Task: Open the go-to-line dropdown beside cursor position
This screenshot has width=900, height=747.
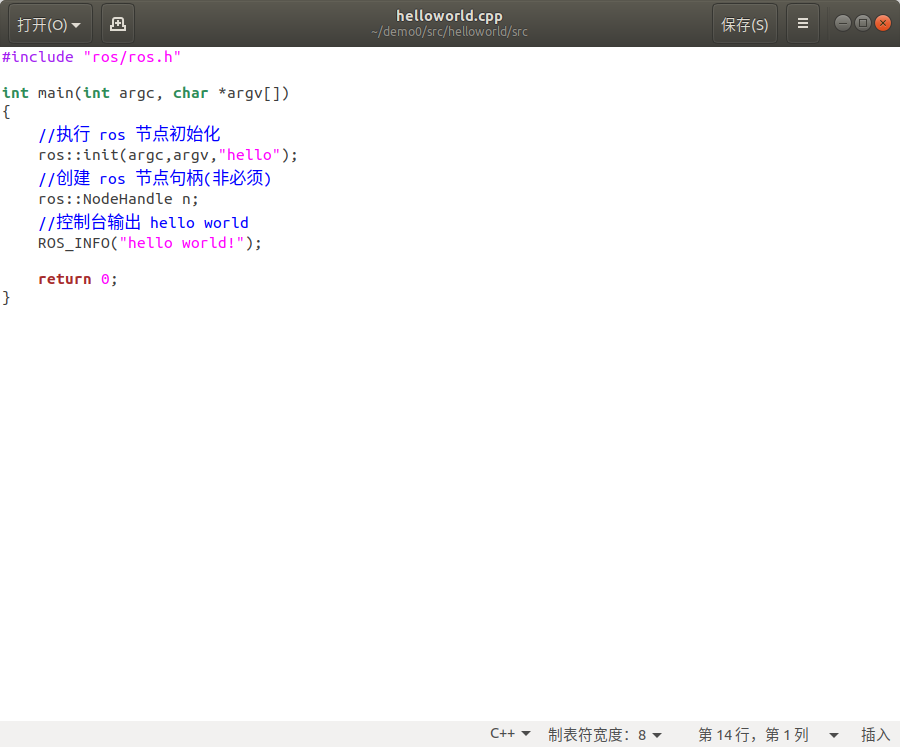Action: pyautogui.click(x=833, y=734)
